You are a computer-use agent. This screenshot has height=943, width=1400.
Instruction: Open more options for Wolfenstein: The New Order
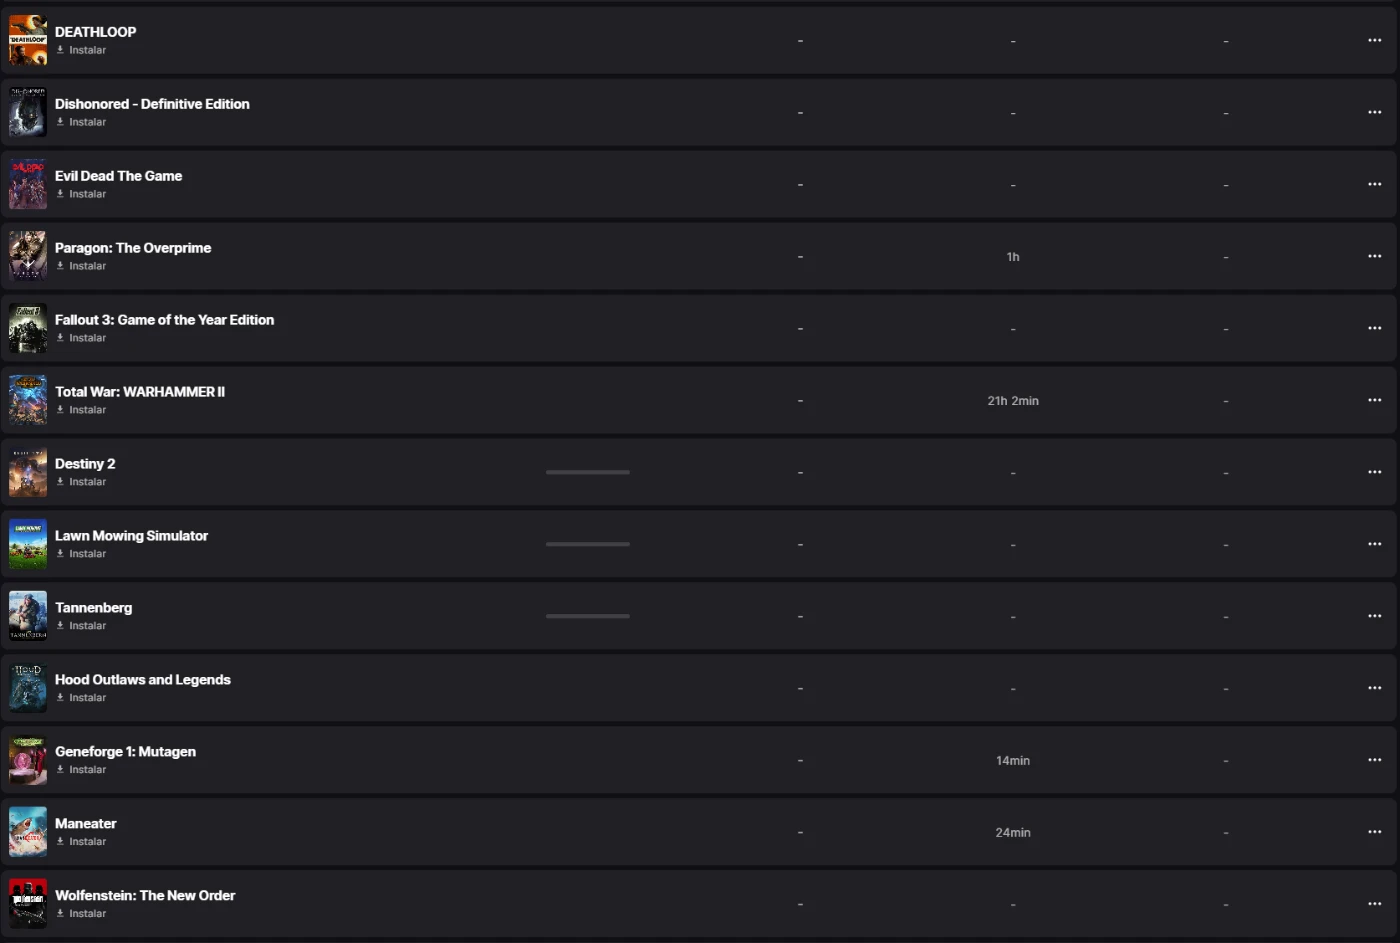(x=1374, y=905)
